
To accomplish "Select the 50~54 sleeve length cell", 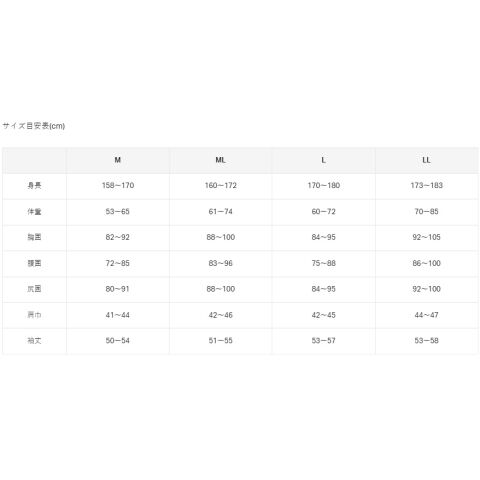I will coord(117,340).
